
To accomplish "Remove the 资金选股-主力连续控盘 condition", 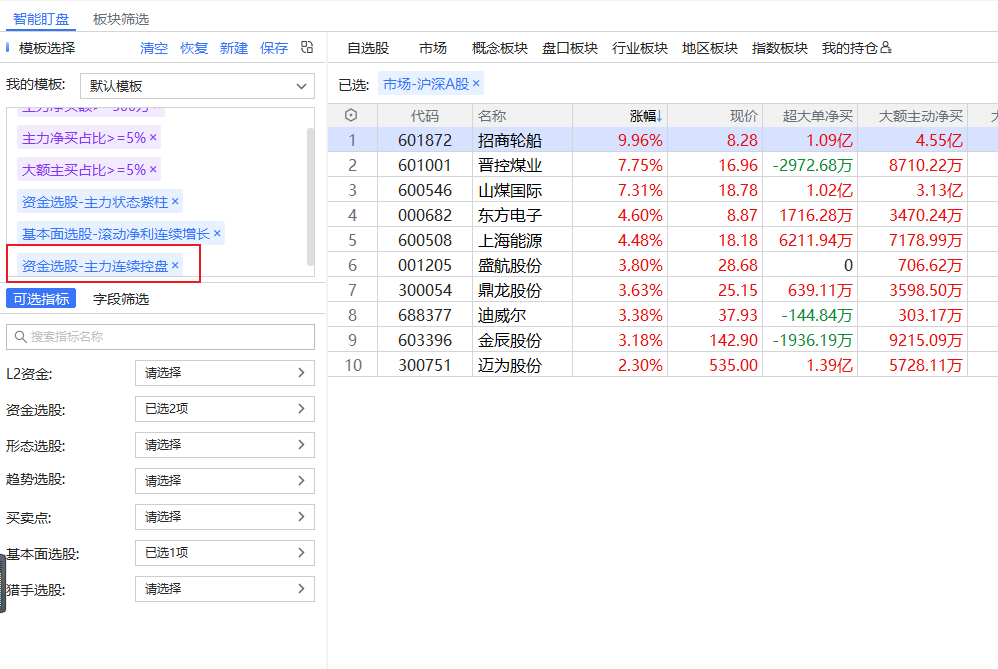I will (x=175, y=265).
